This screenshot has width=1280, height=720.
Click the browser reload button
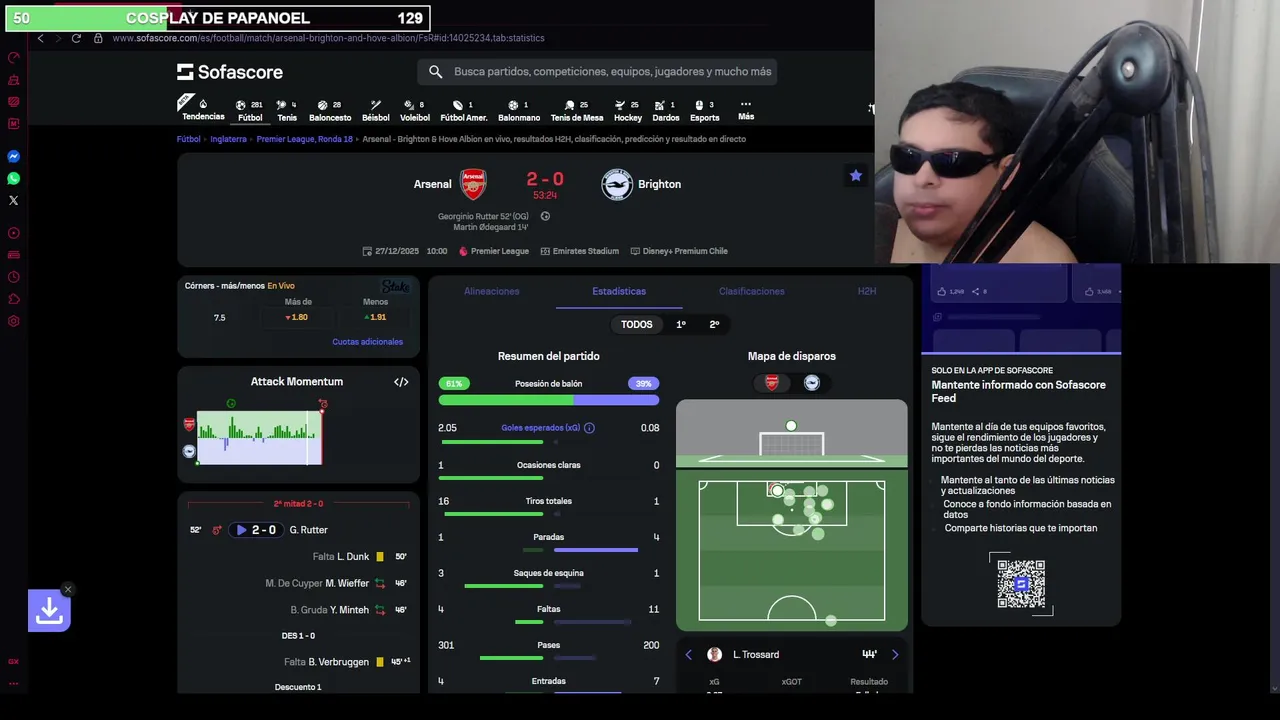pos(76,38)
